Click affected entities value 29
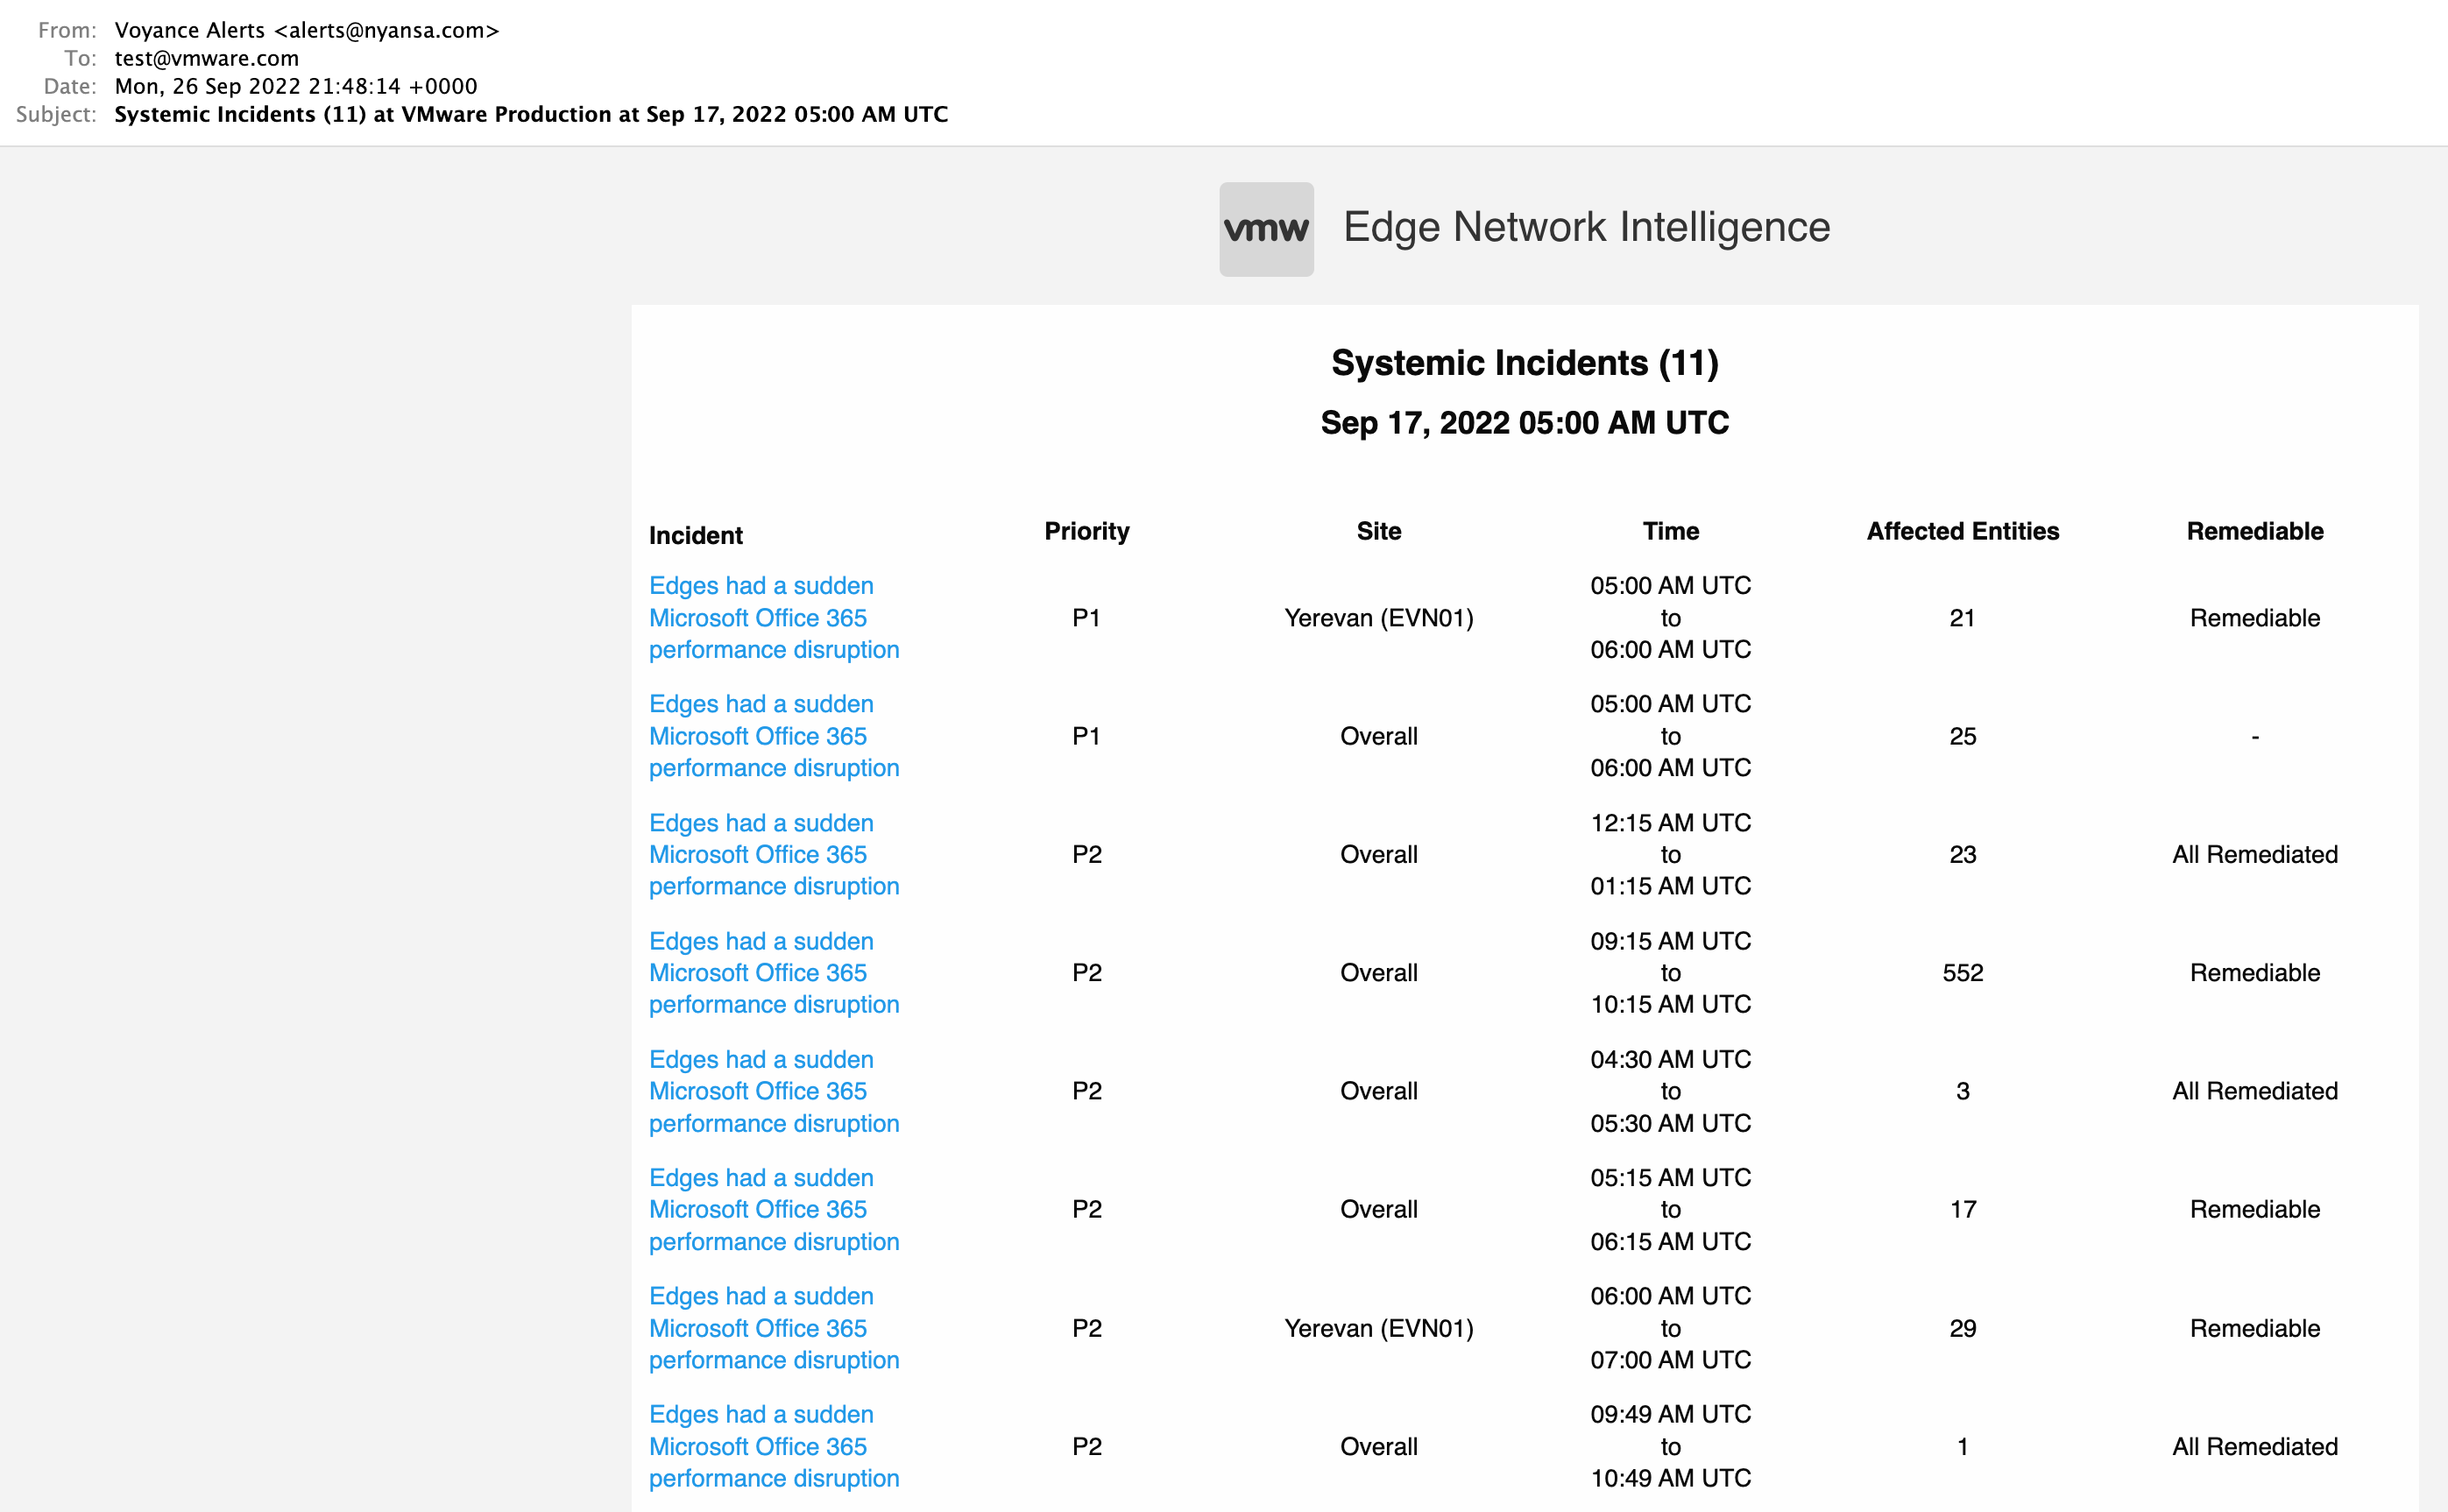2448x1512 pixels. 1963,1328
